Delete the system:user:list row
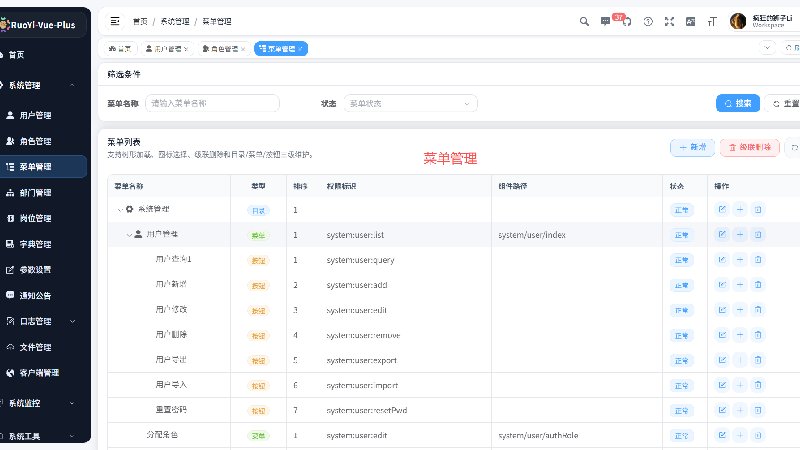The width and height of the screenshot is (800, 450). 758,234
